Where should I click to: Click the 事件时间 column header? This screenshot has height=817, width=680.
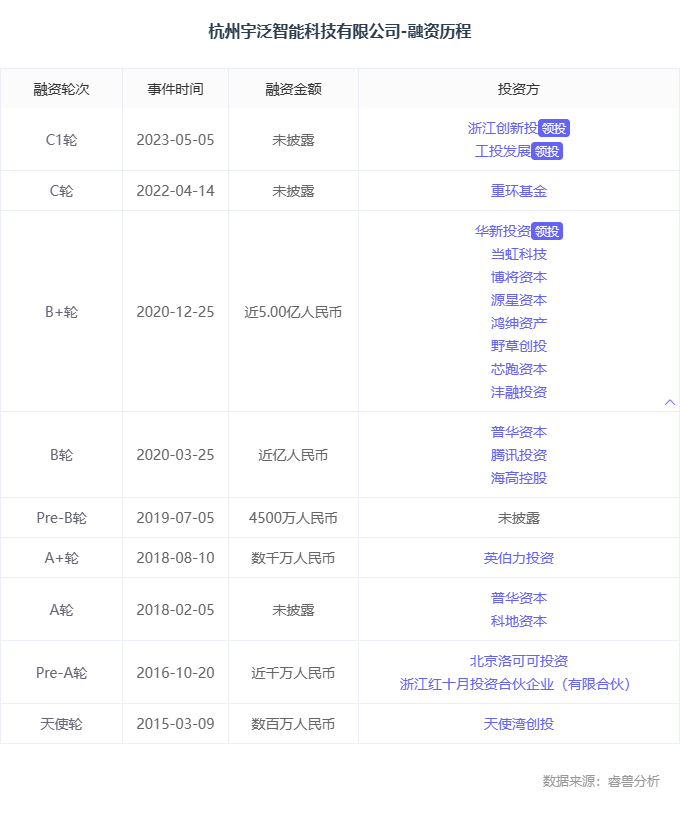pyautogui.click(x=175, y=89)
